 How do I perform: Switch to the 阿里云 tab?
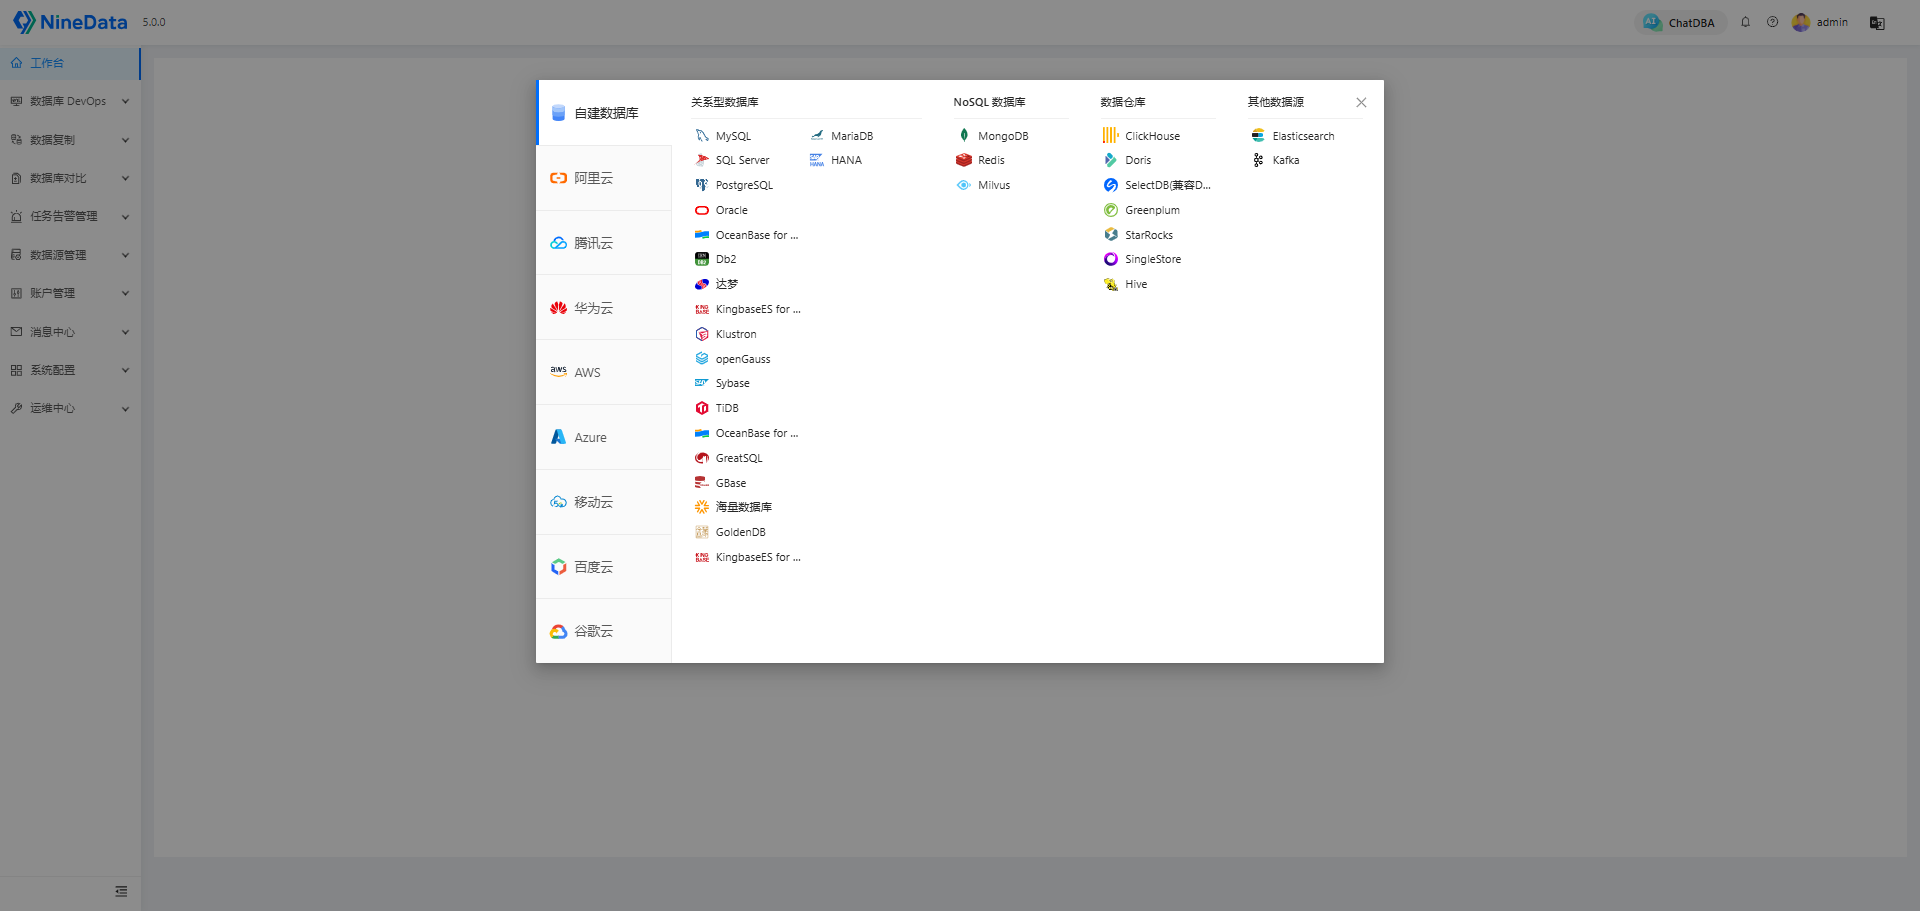click(x=604, y=178)
